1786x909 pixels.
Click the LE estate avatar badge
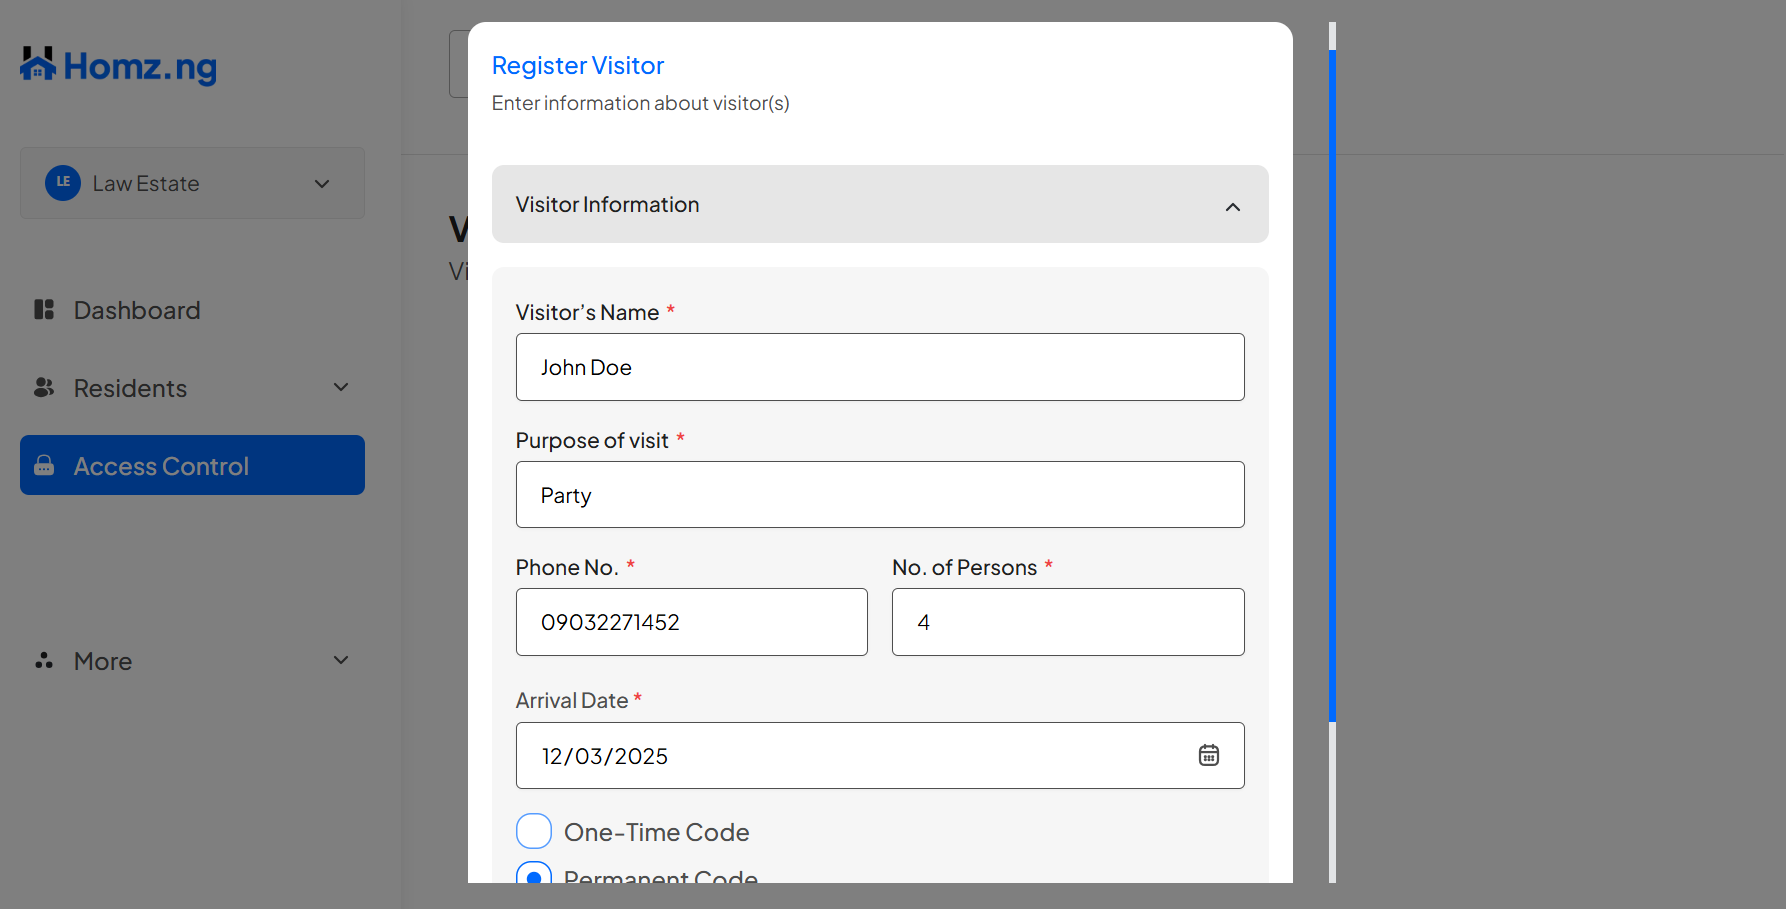pos(63,182)
